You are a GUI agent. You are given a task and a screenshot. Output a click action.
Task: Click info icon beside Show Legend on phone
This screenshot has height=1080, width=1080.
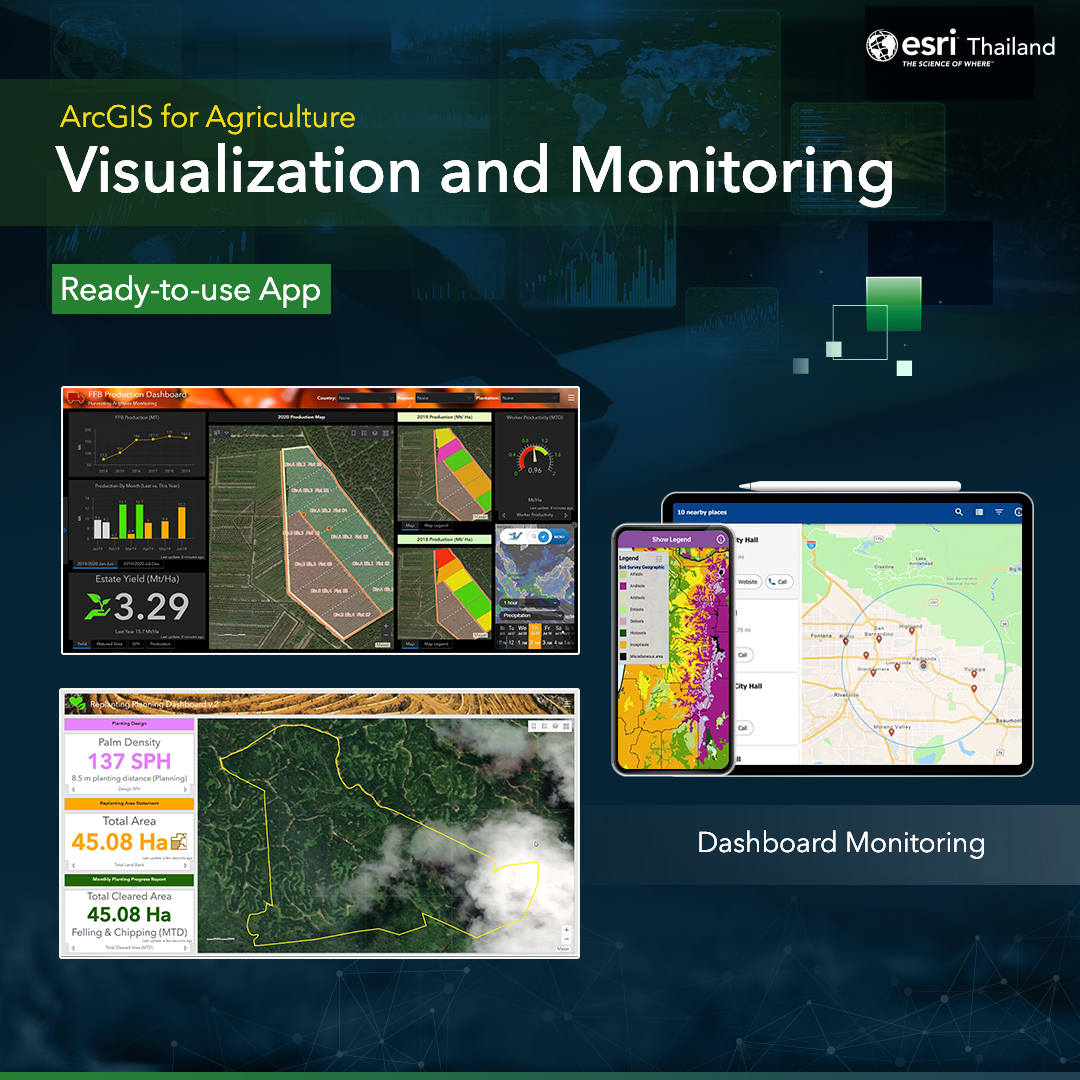[x=720, y=539]
